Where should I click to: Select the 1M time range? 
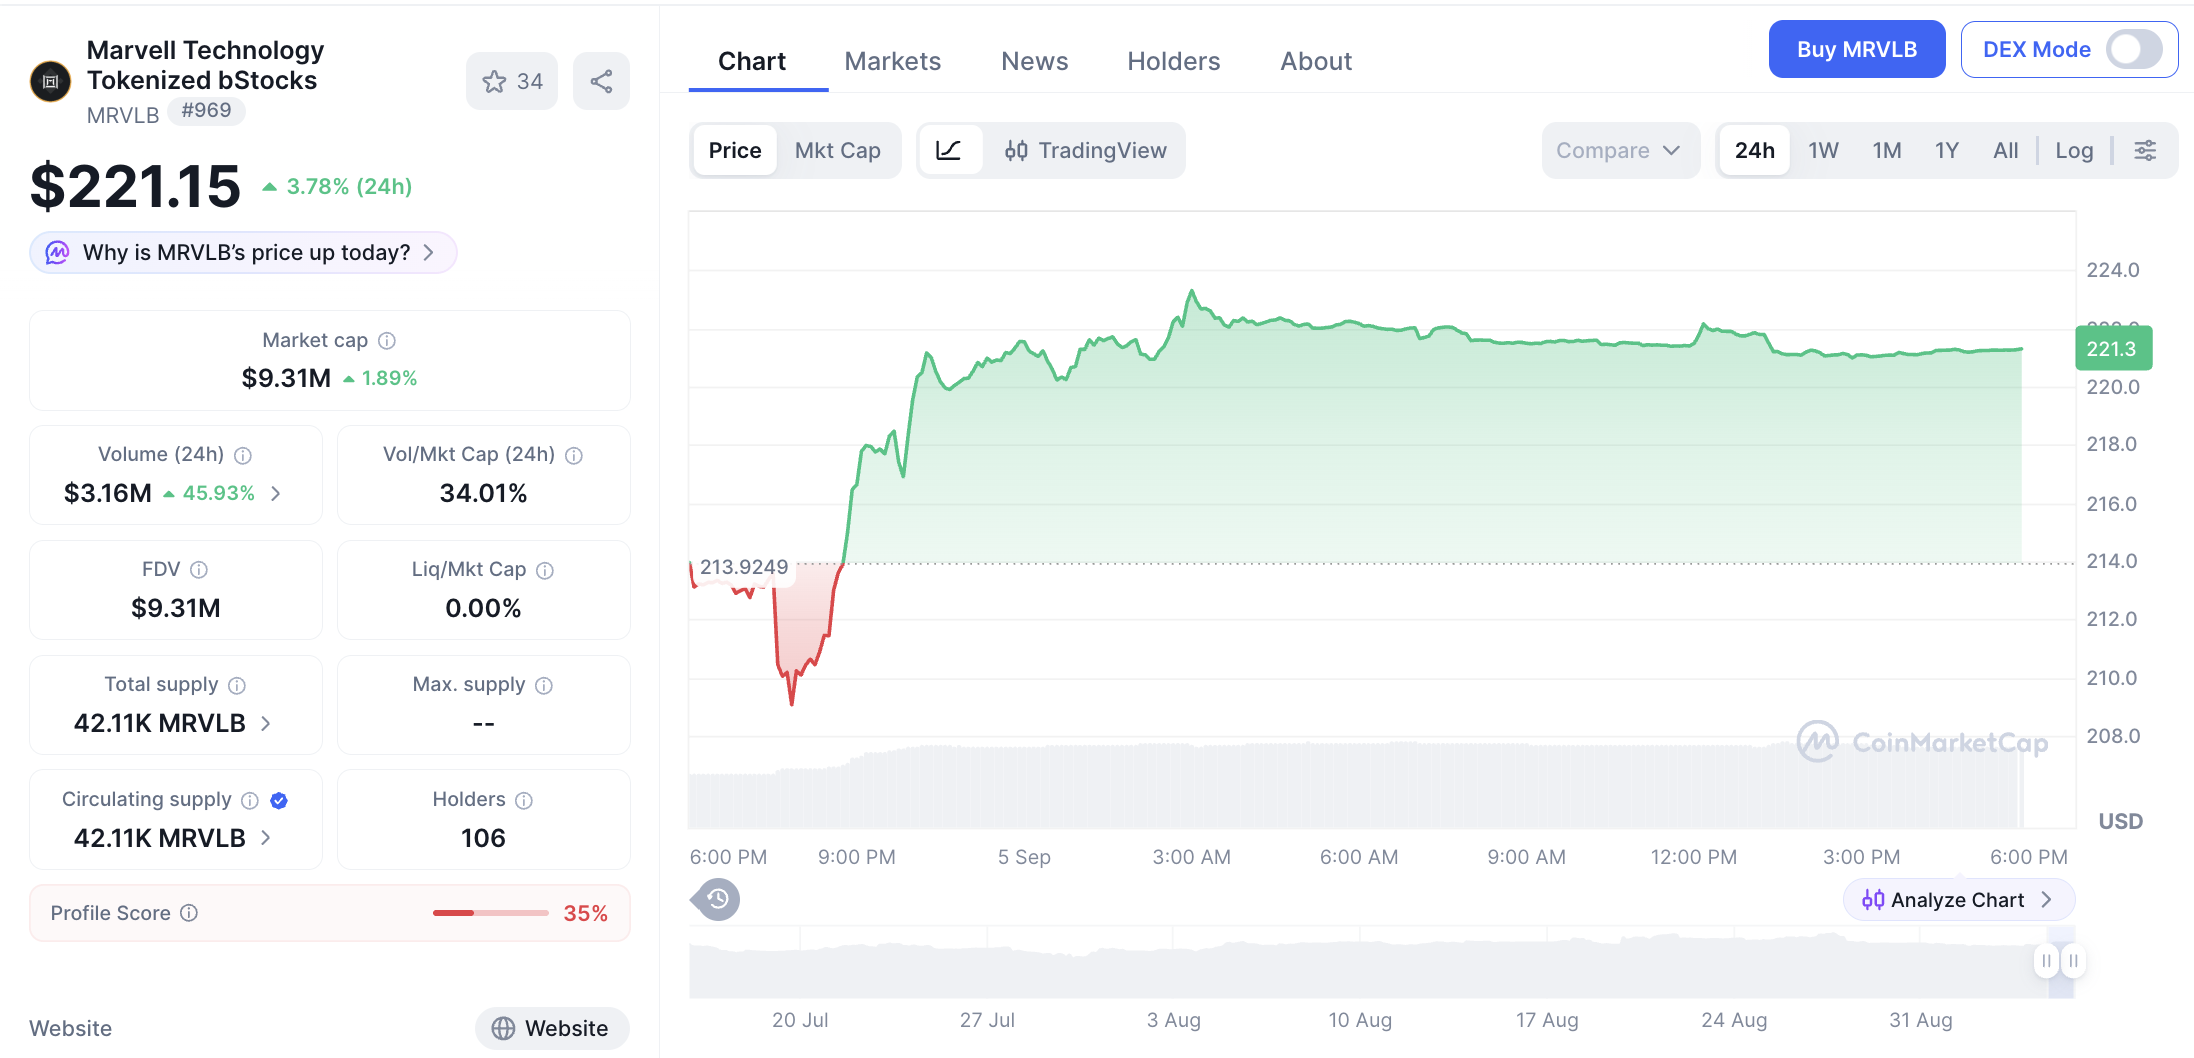coord(1887,150)
